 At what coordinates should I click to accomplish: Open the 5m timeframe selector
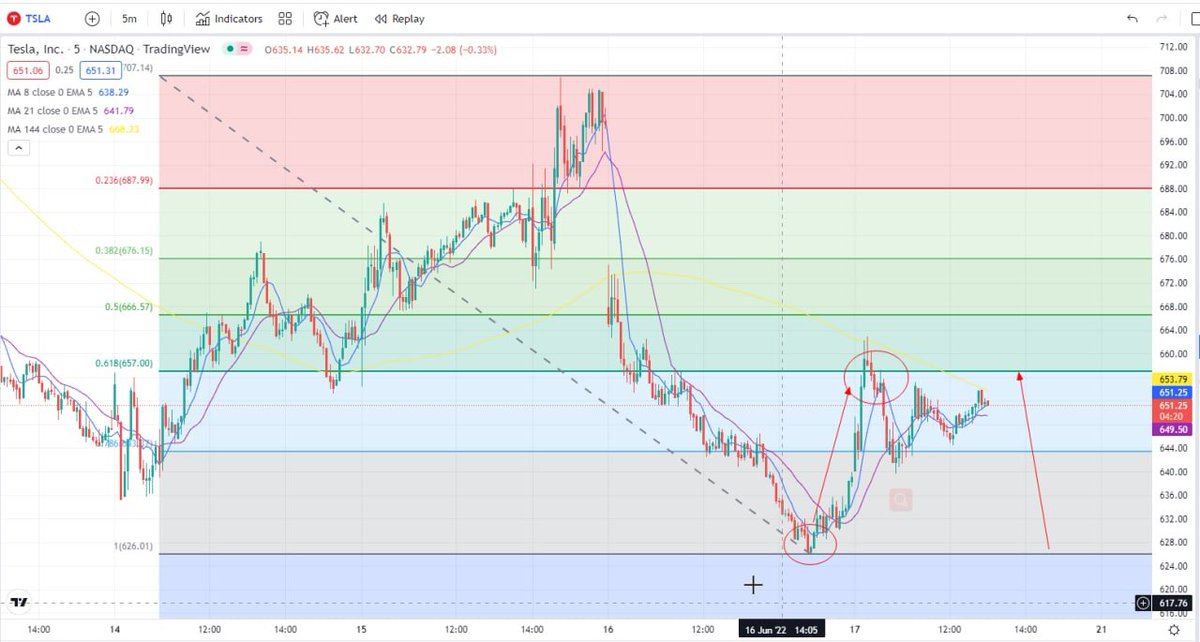pos(129,18)
